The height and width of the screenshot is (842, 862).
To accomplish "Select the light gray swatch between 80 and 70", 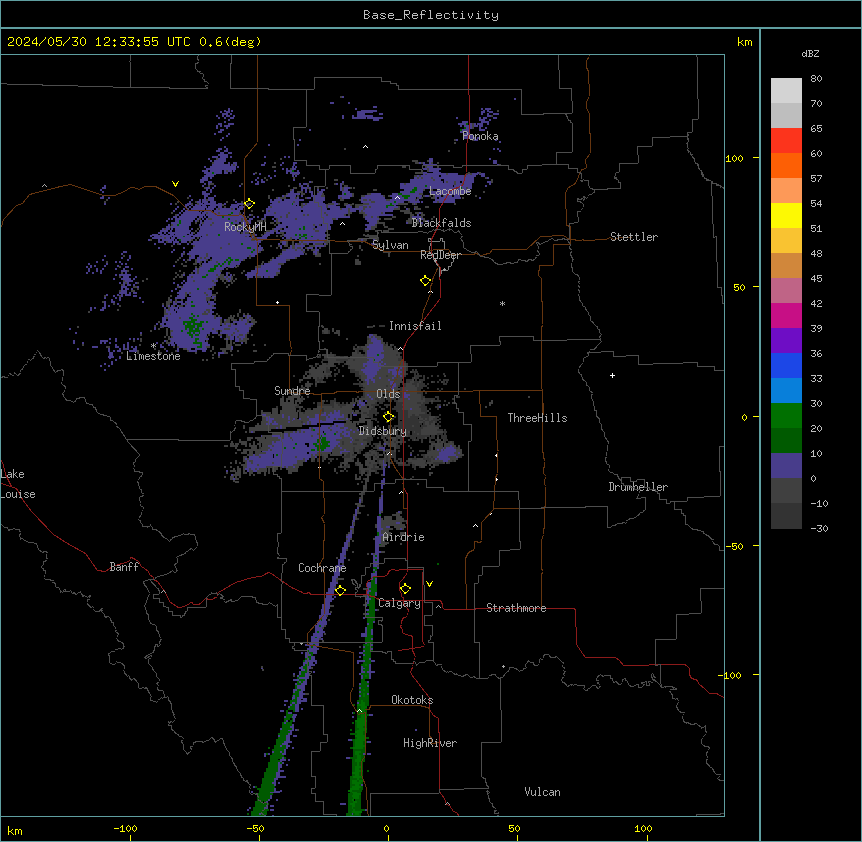I will tap(786, 91).
